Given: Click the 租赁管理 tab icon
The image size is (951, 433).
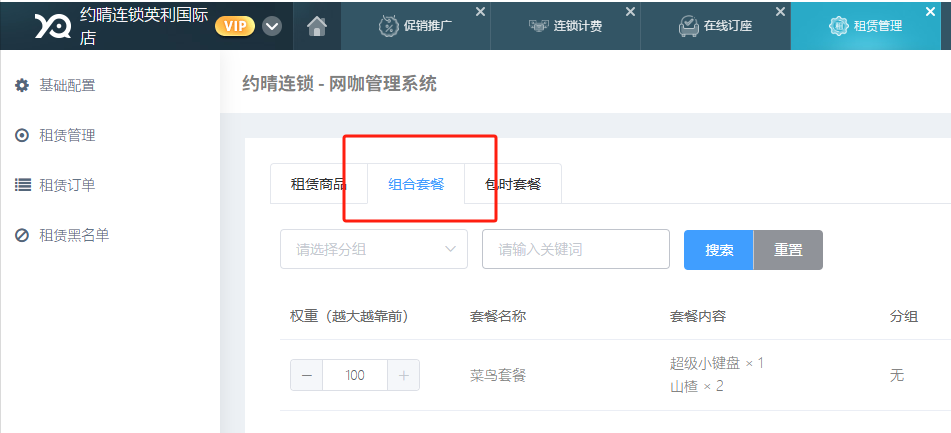Looking at the screenshot, I should (x=838, y=26).
